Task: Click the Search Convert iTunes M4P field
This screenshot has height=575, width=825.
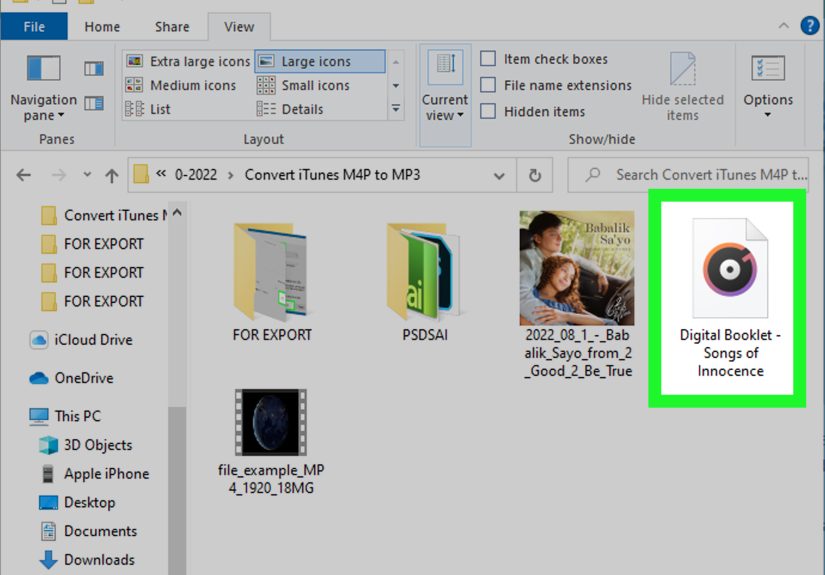Action: [x=689, y=175]
